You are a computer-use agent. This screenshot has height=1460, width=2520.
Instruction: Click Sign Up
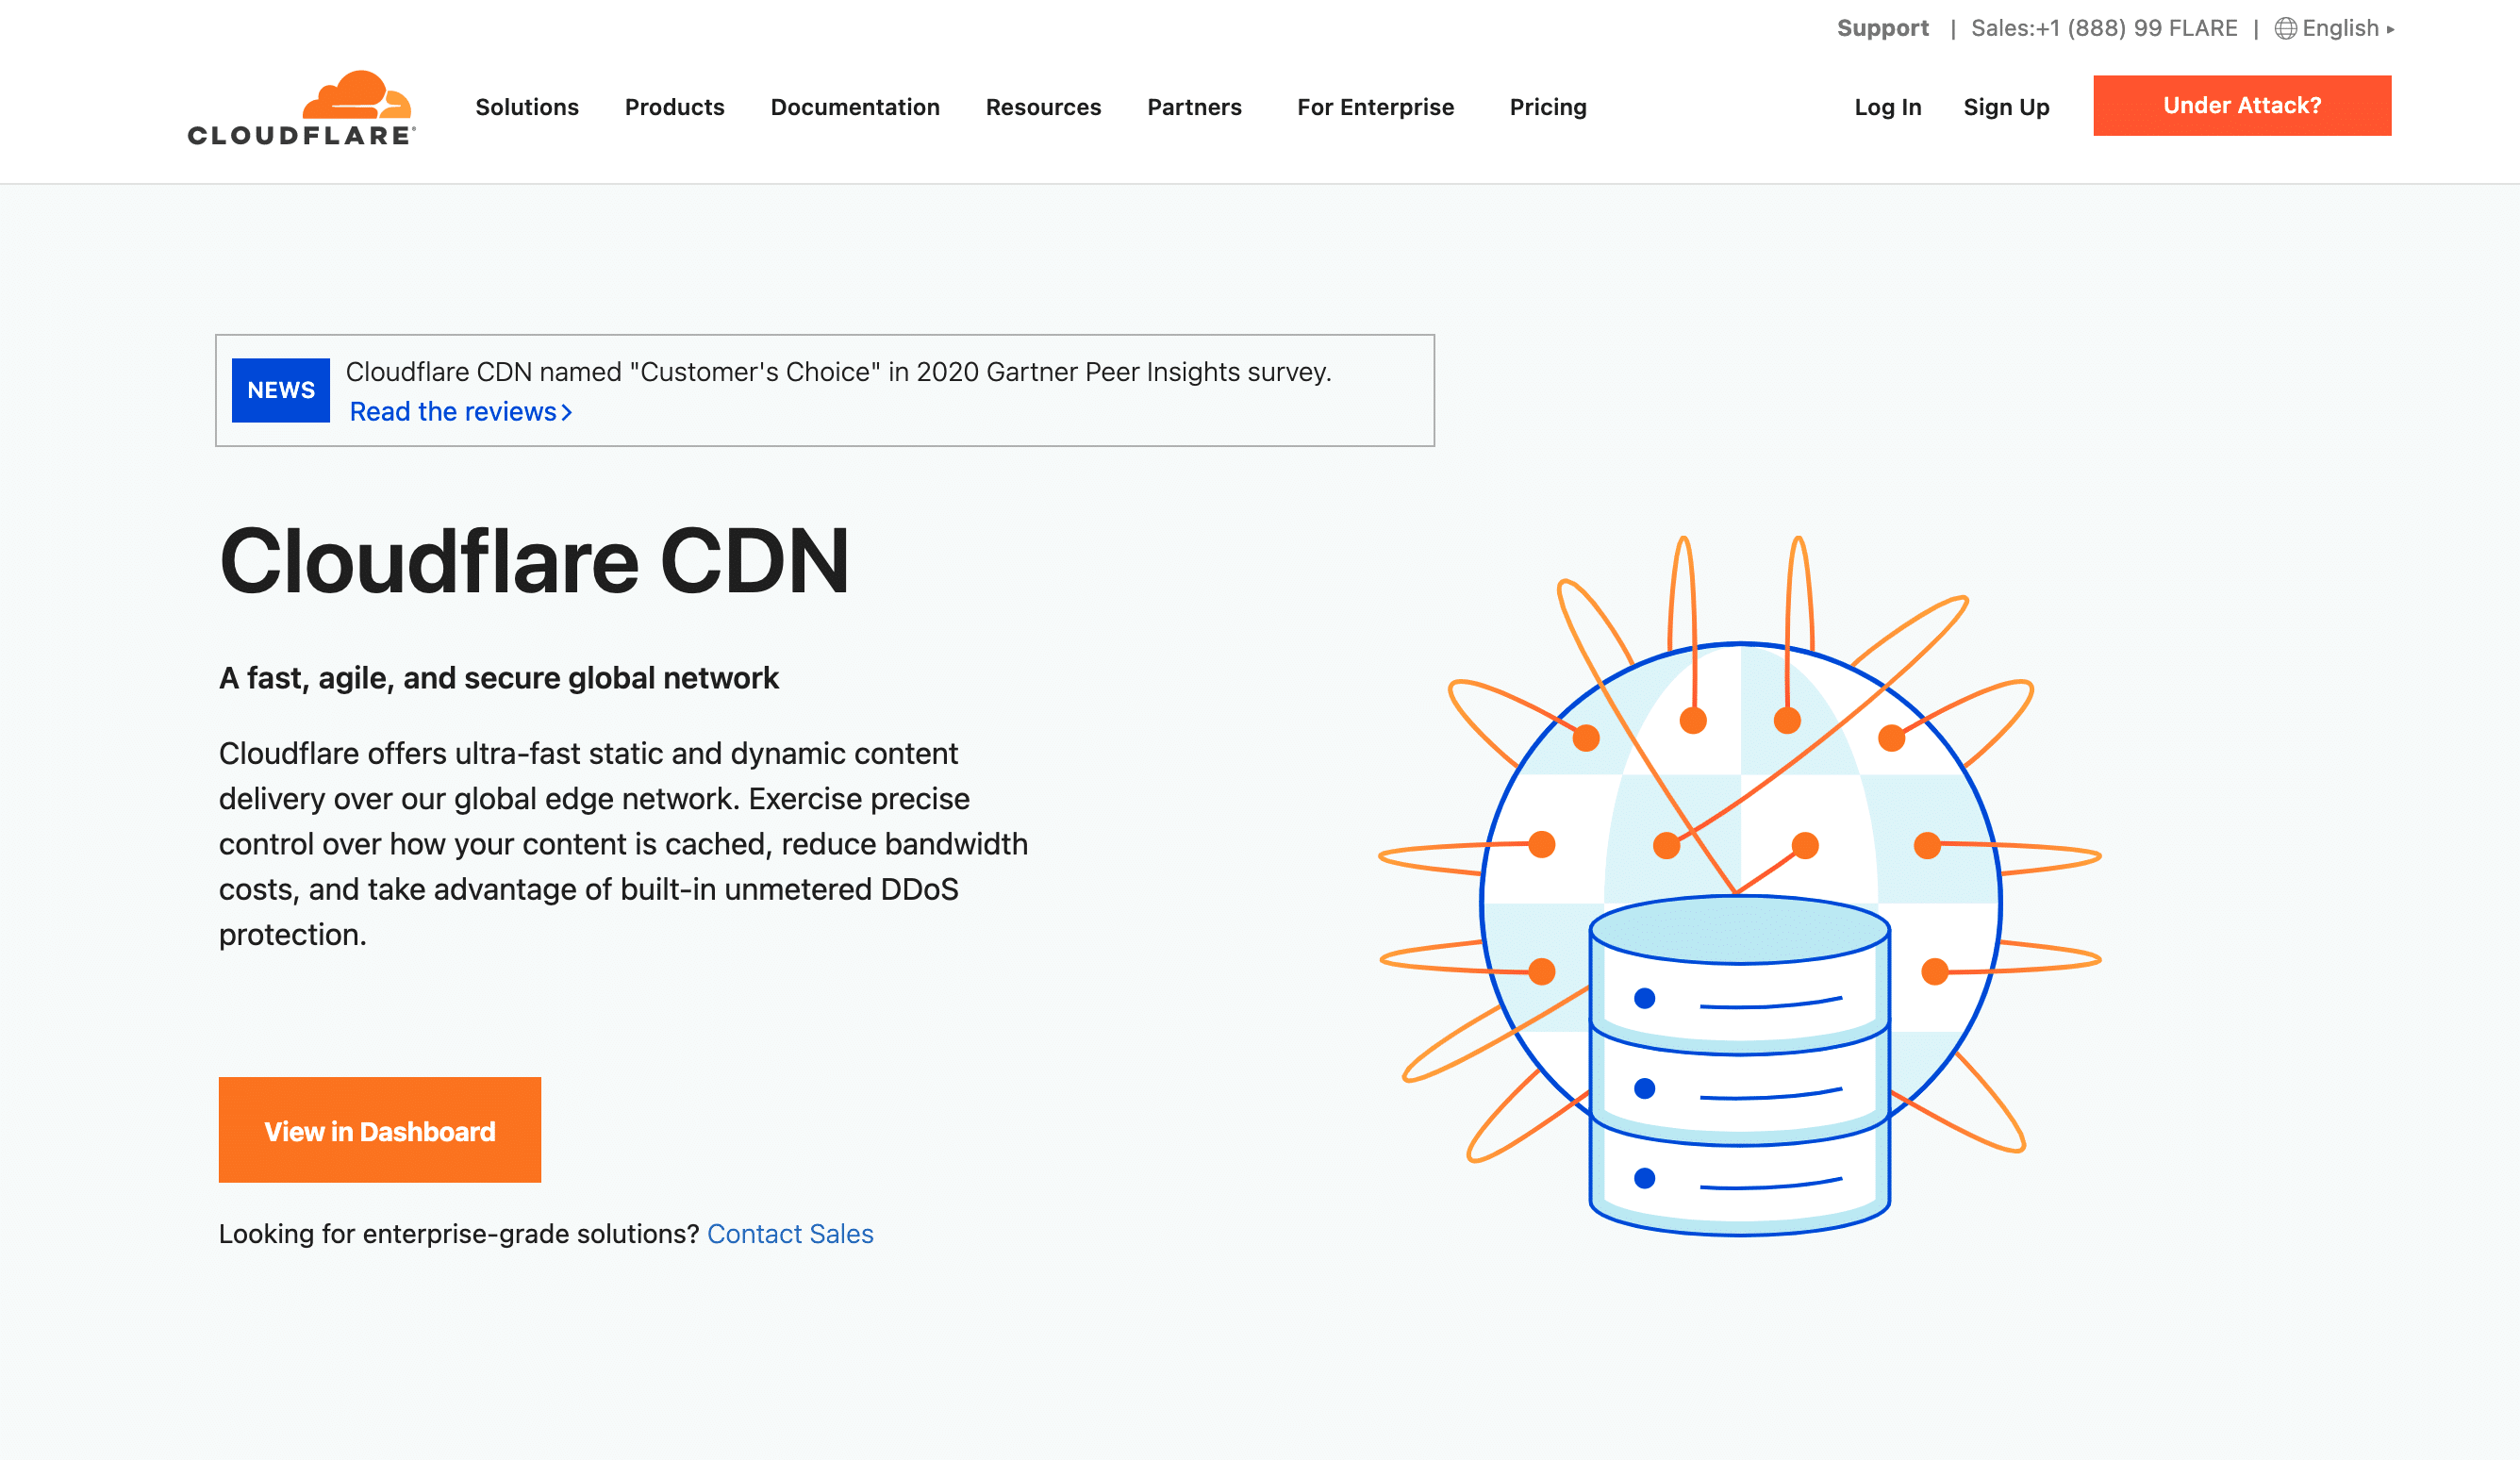point(2006,107)
